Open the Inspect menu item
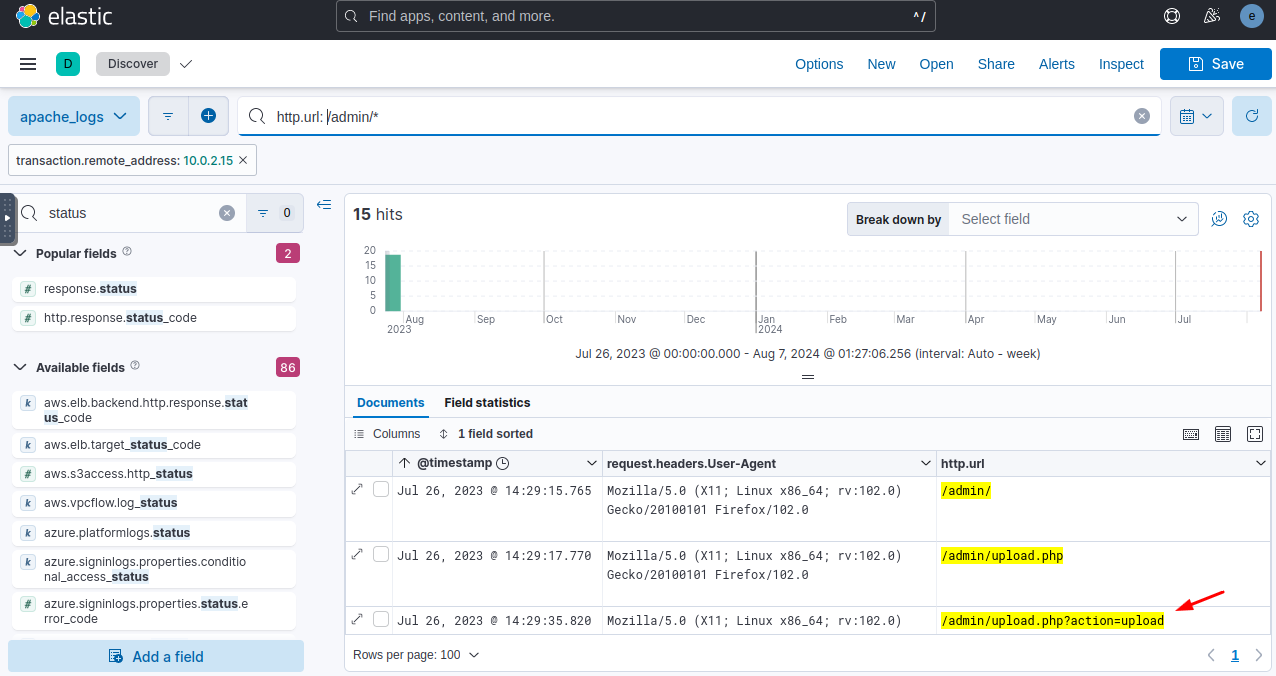1276x676 pixels. tap(1120, 64)
